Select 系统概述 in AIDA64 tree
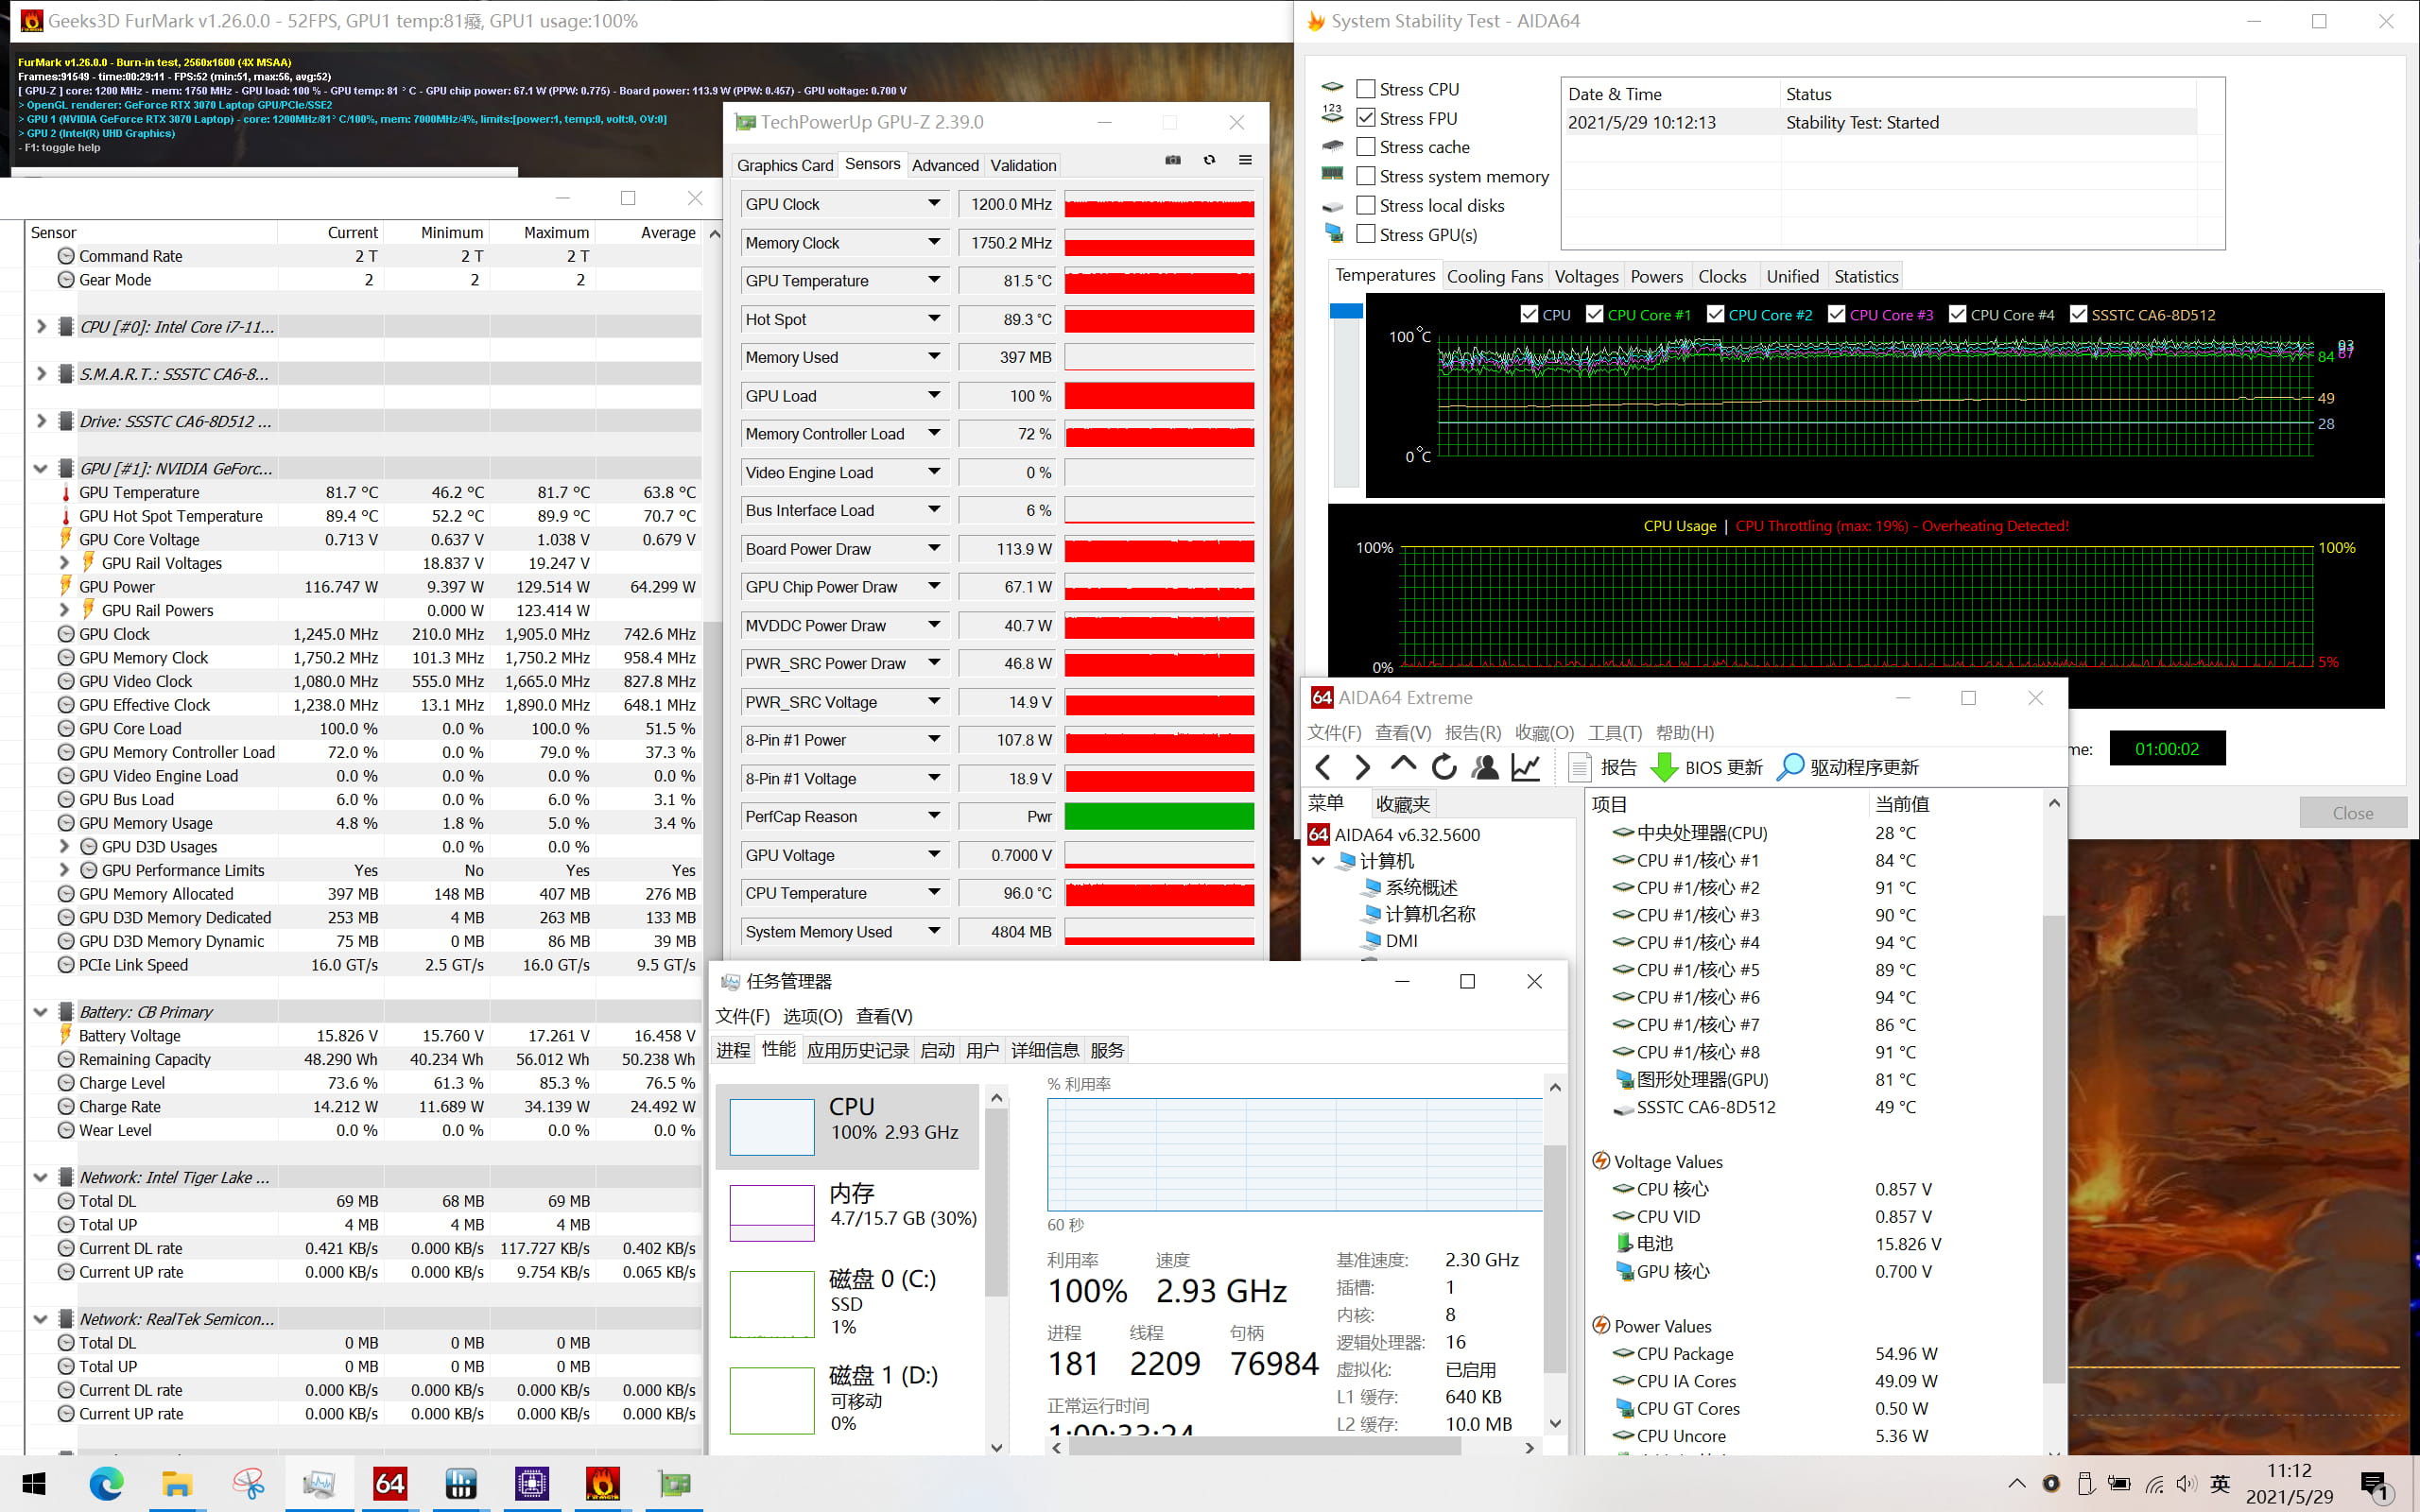The width and height of the screenshot is (2420, 1512). click(x=1421, y=887)
